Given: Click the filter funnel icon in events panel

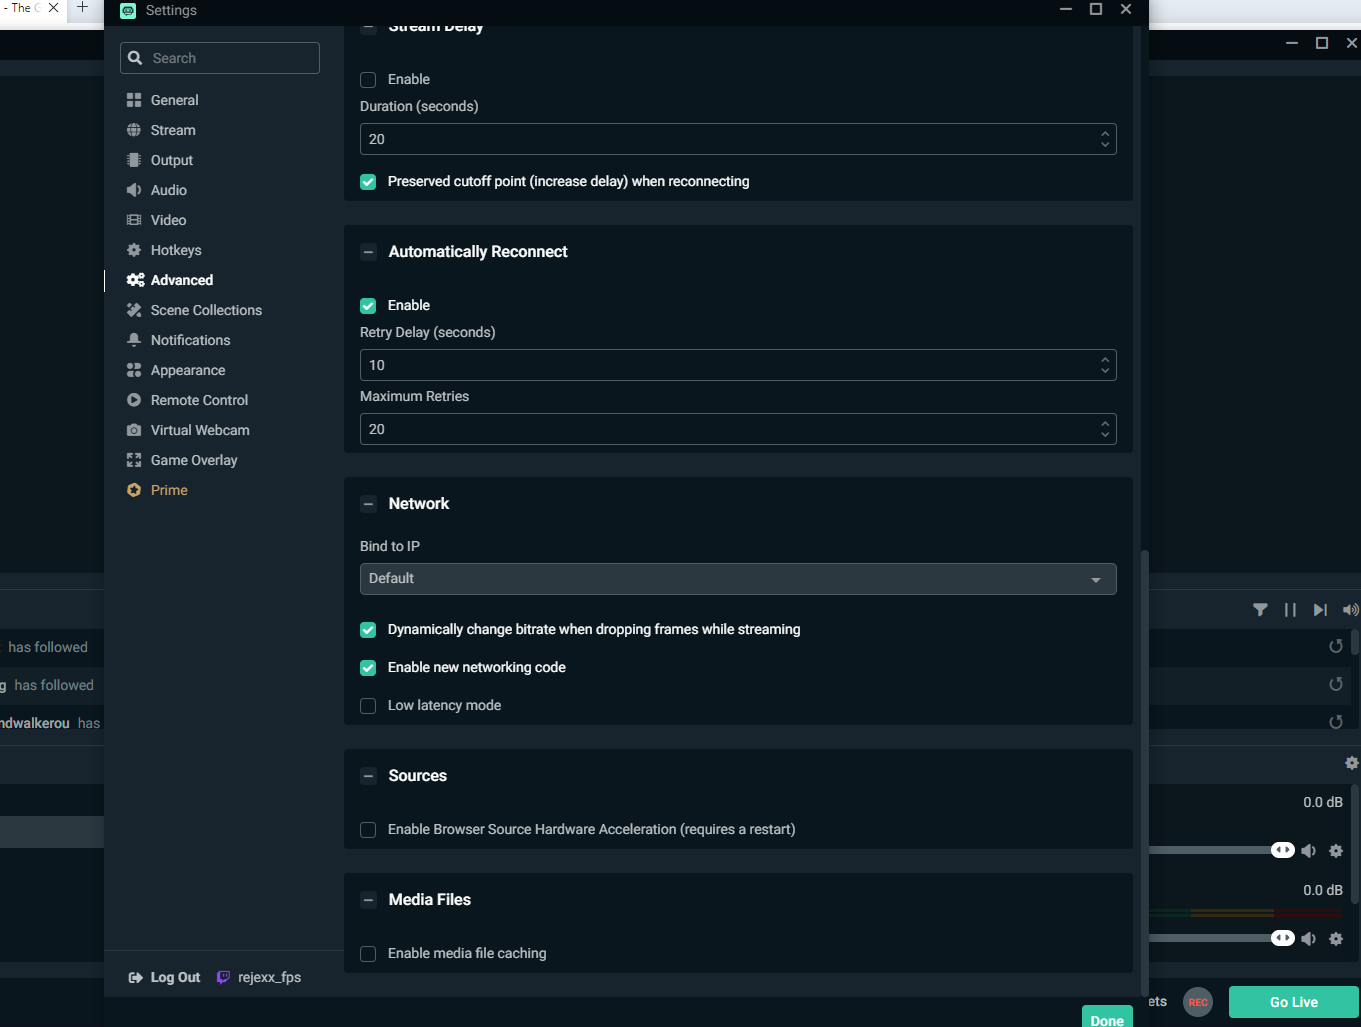Looking at the screenshot, I should 1260,610.
